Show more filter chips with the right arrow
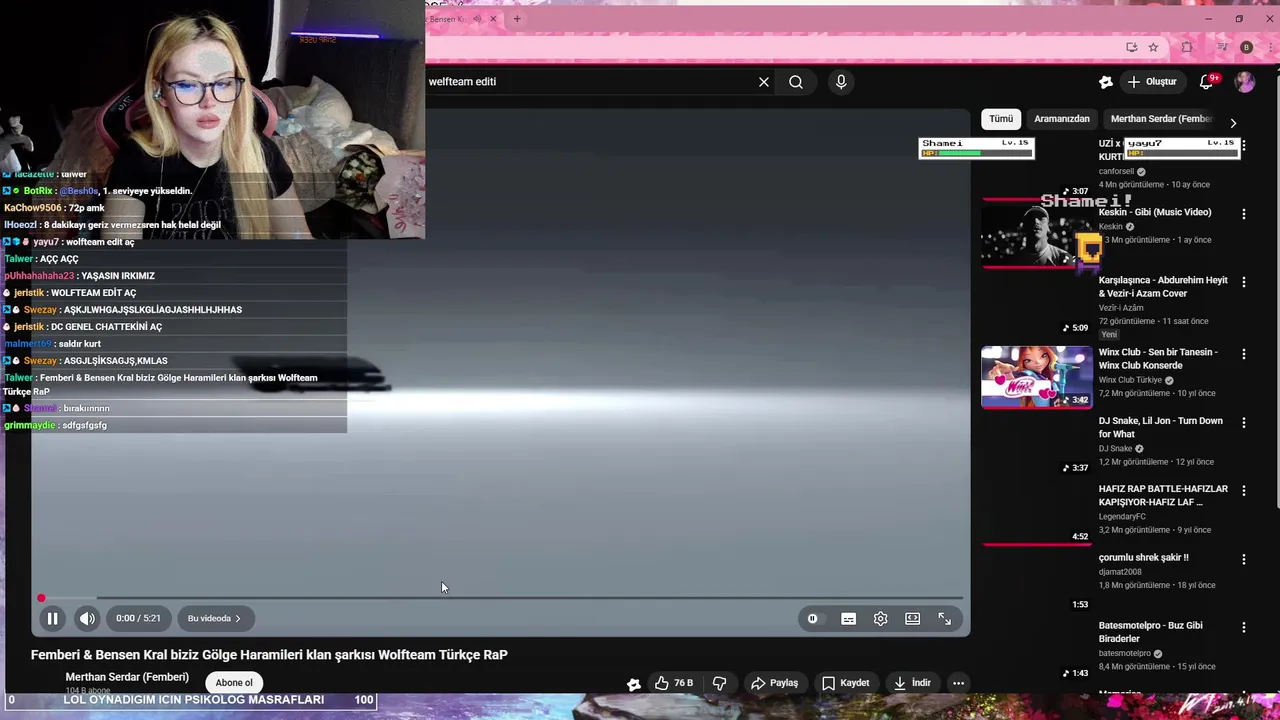This screenshot has width=1280, height=720. pyautogui.click(x=1233, y=122)
